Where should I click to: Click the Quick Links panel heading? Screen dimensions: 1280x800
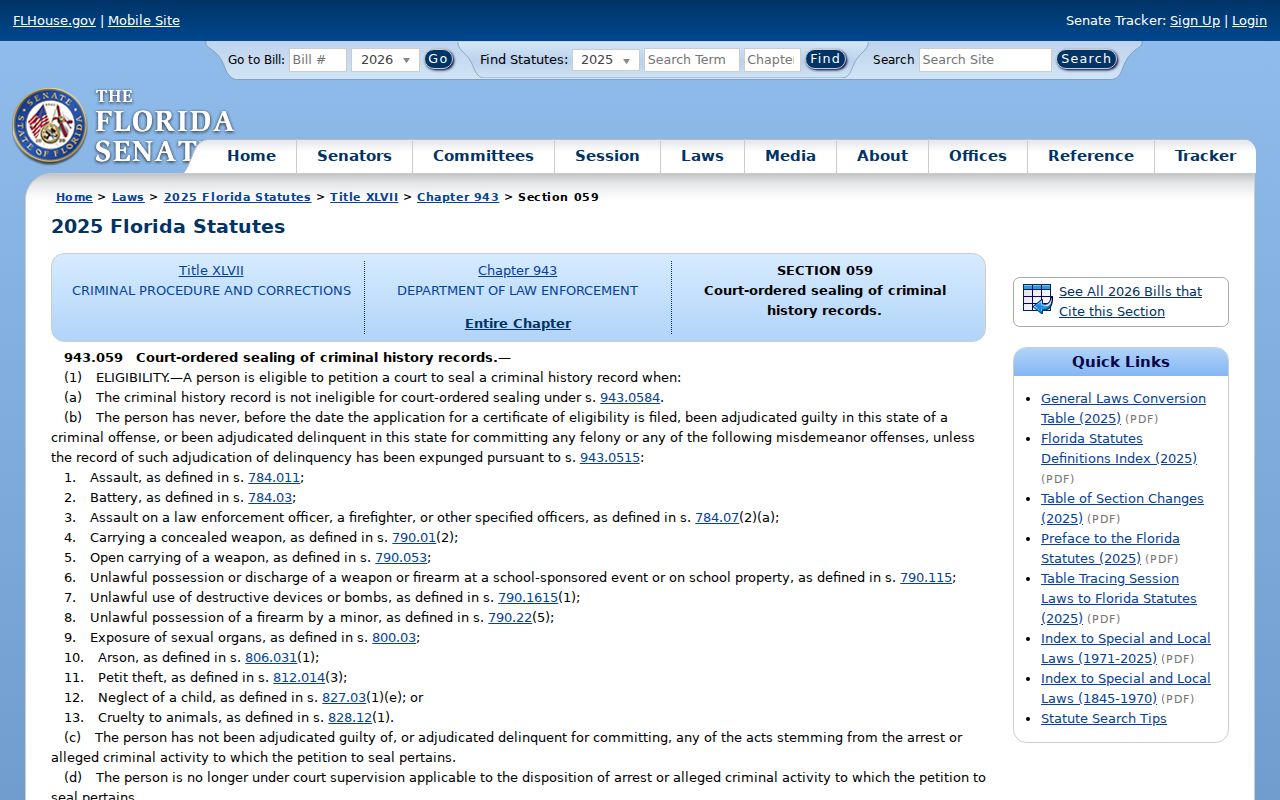(x=1120, y=362)
